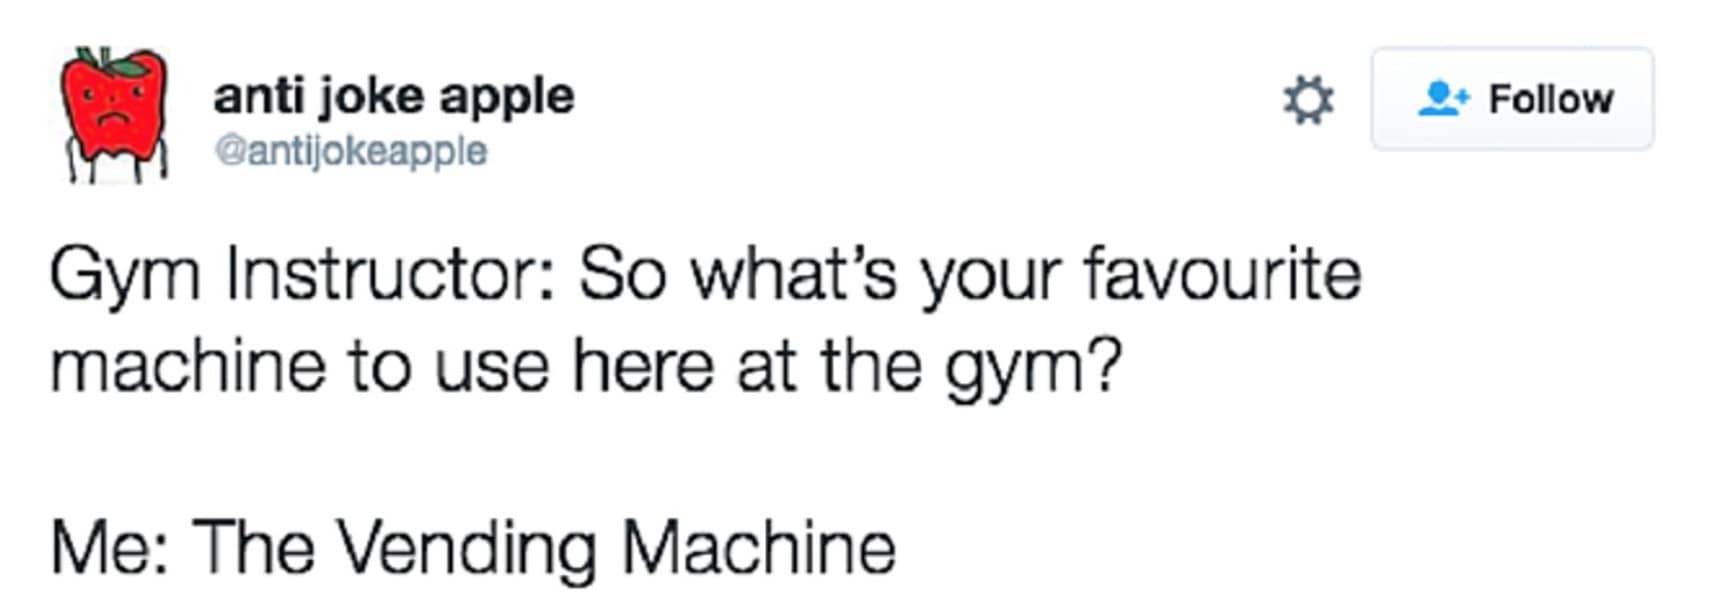
Task: Click the word "machine" starting the second line
Action: pos(188,365)
